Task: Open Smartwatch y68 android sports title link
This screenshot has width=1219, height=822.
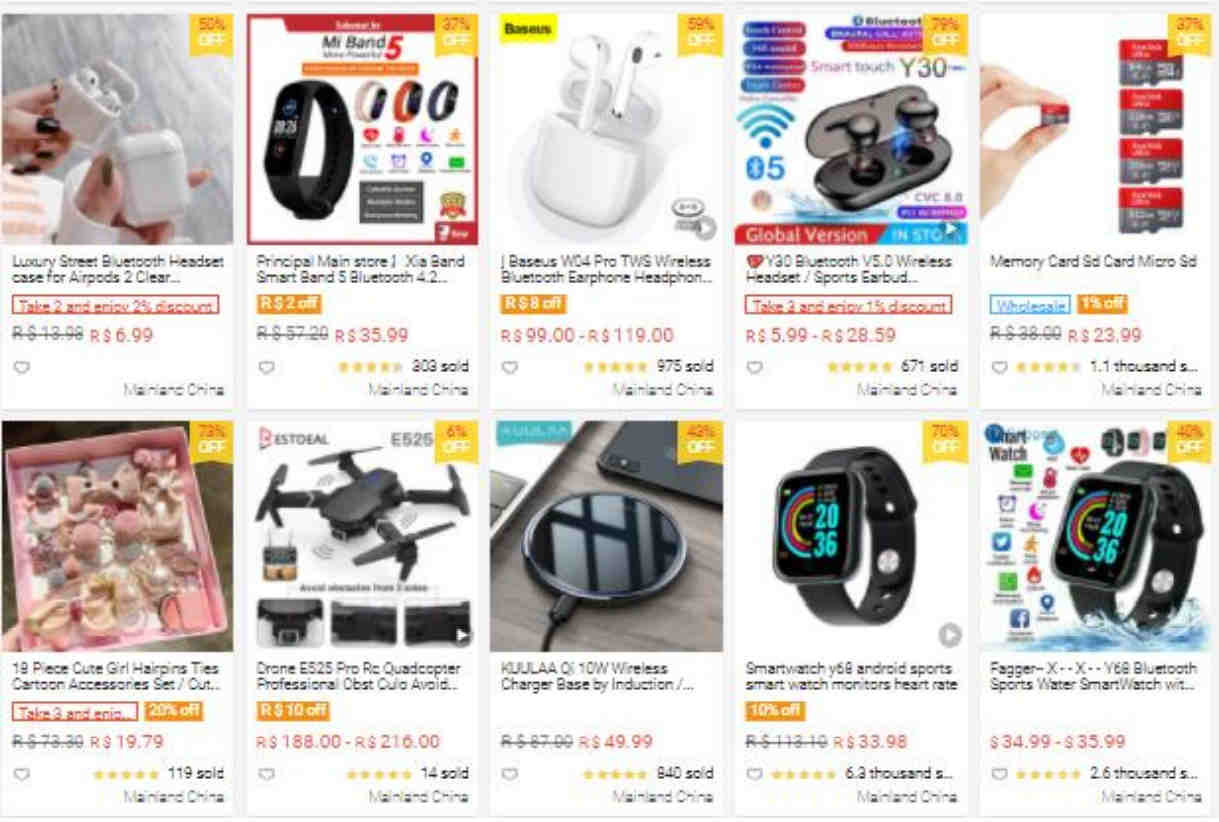Action: [x=851, y=676]
